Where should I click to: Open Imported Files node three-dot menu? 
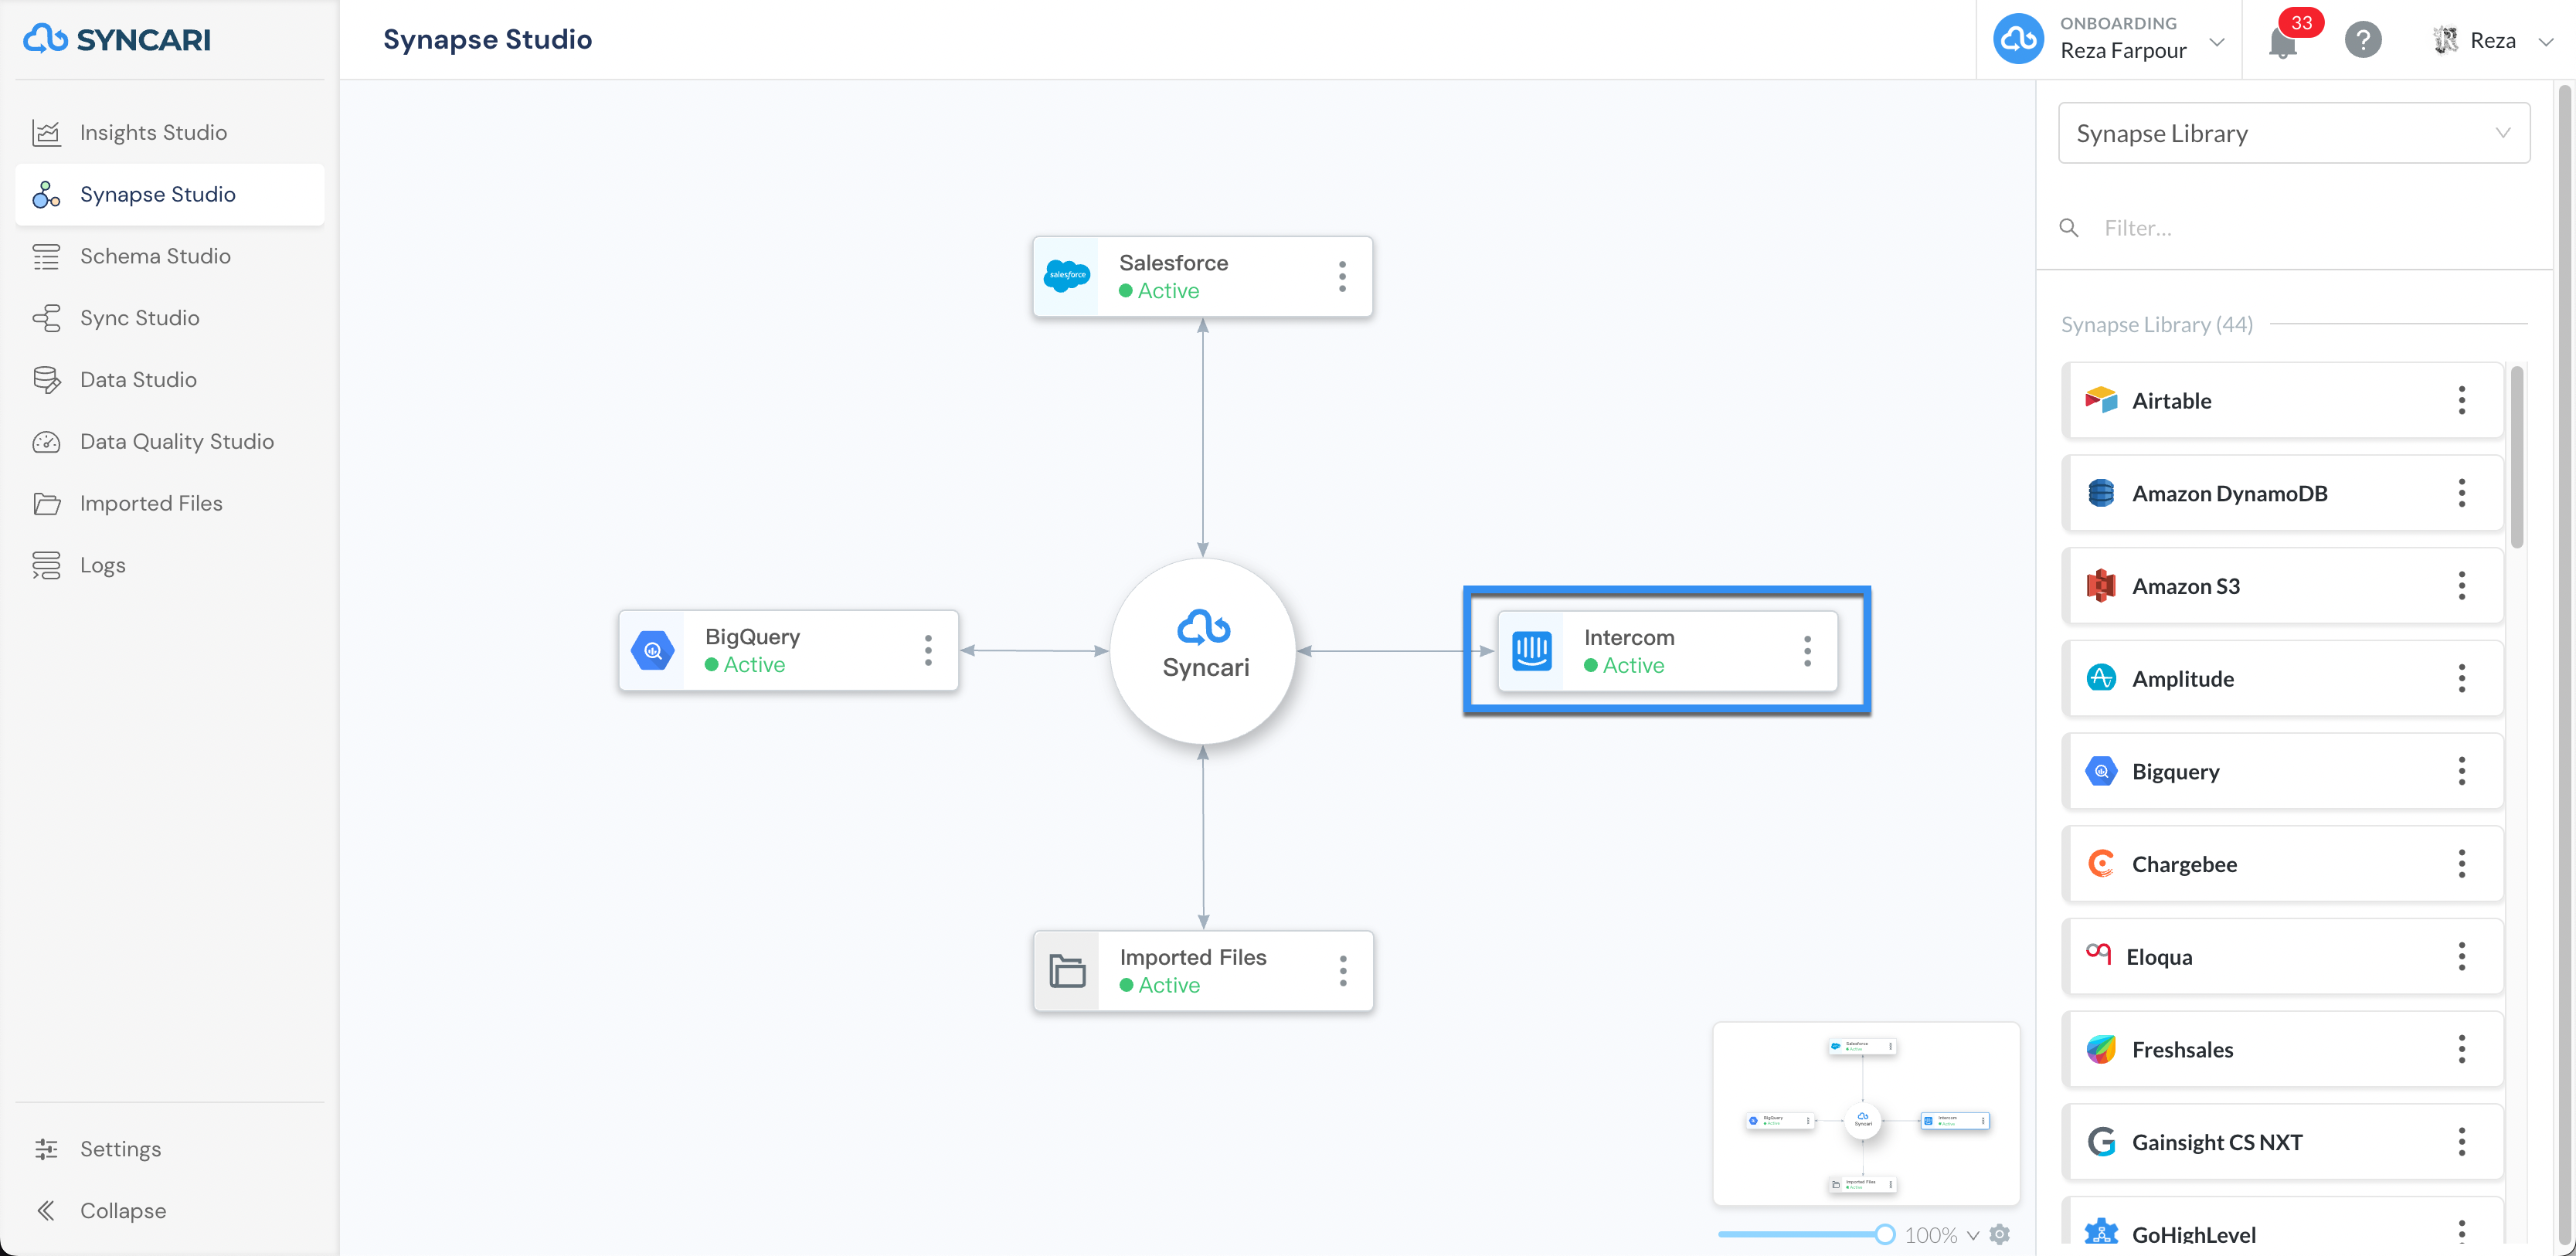tap(1343, 971)
